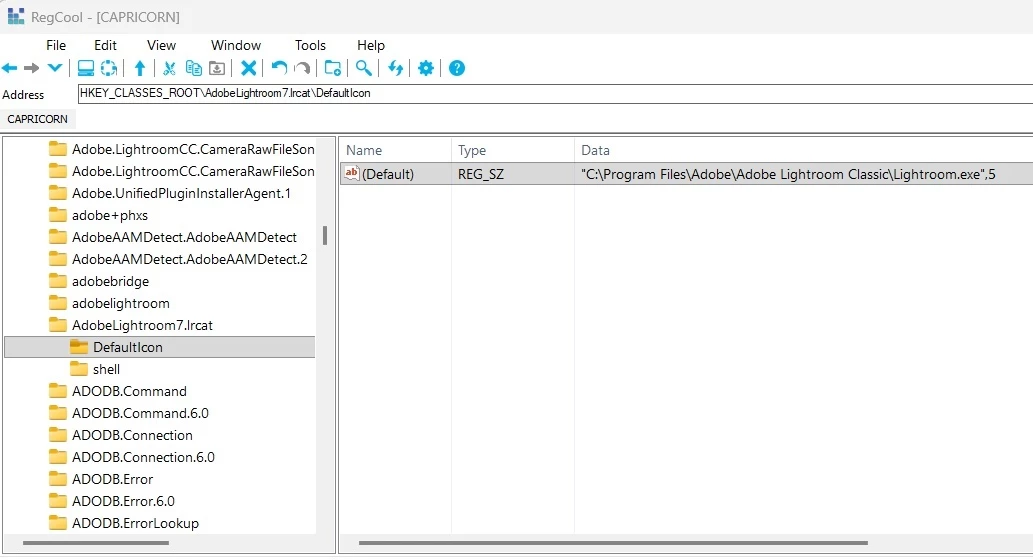Viewport: 1033px width, 560px height.
Task: Open settings with the gear icon
Action: click(x=426, y=68)
